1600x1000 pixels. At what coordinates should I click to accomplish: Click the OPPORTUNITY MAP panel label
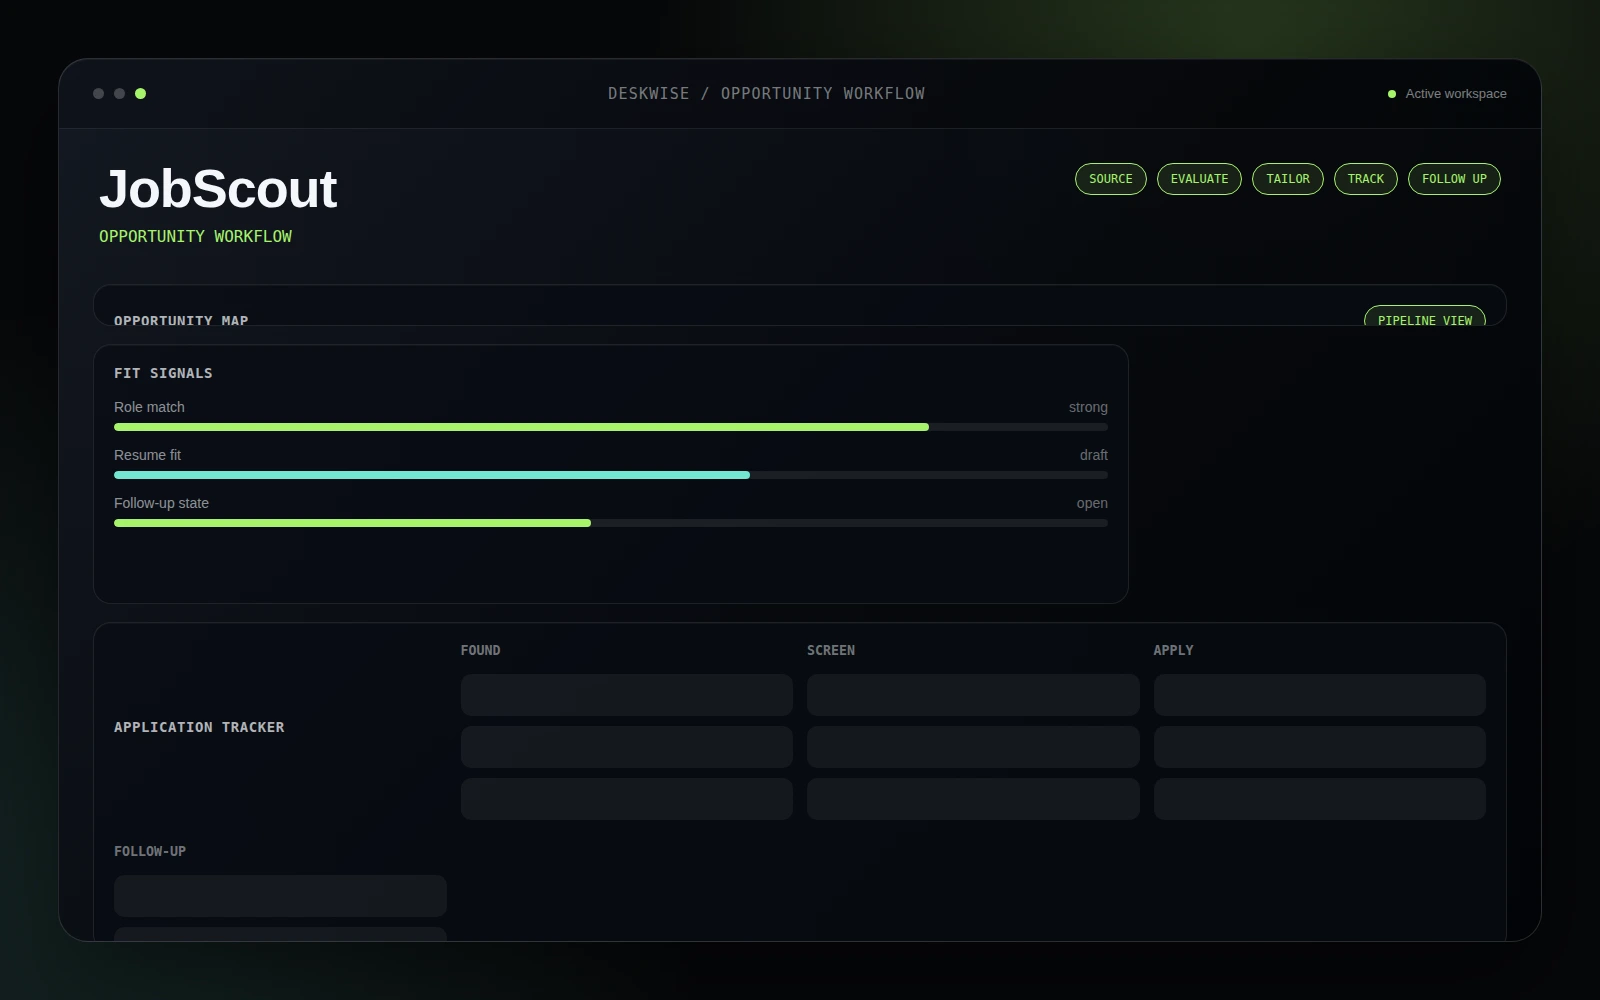(x=181, y=320)
